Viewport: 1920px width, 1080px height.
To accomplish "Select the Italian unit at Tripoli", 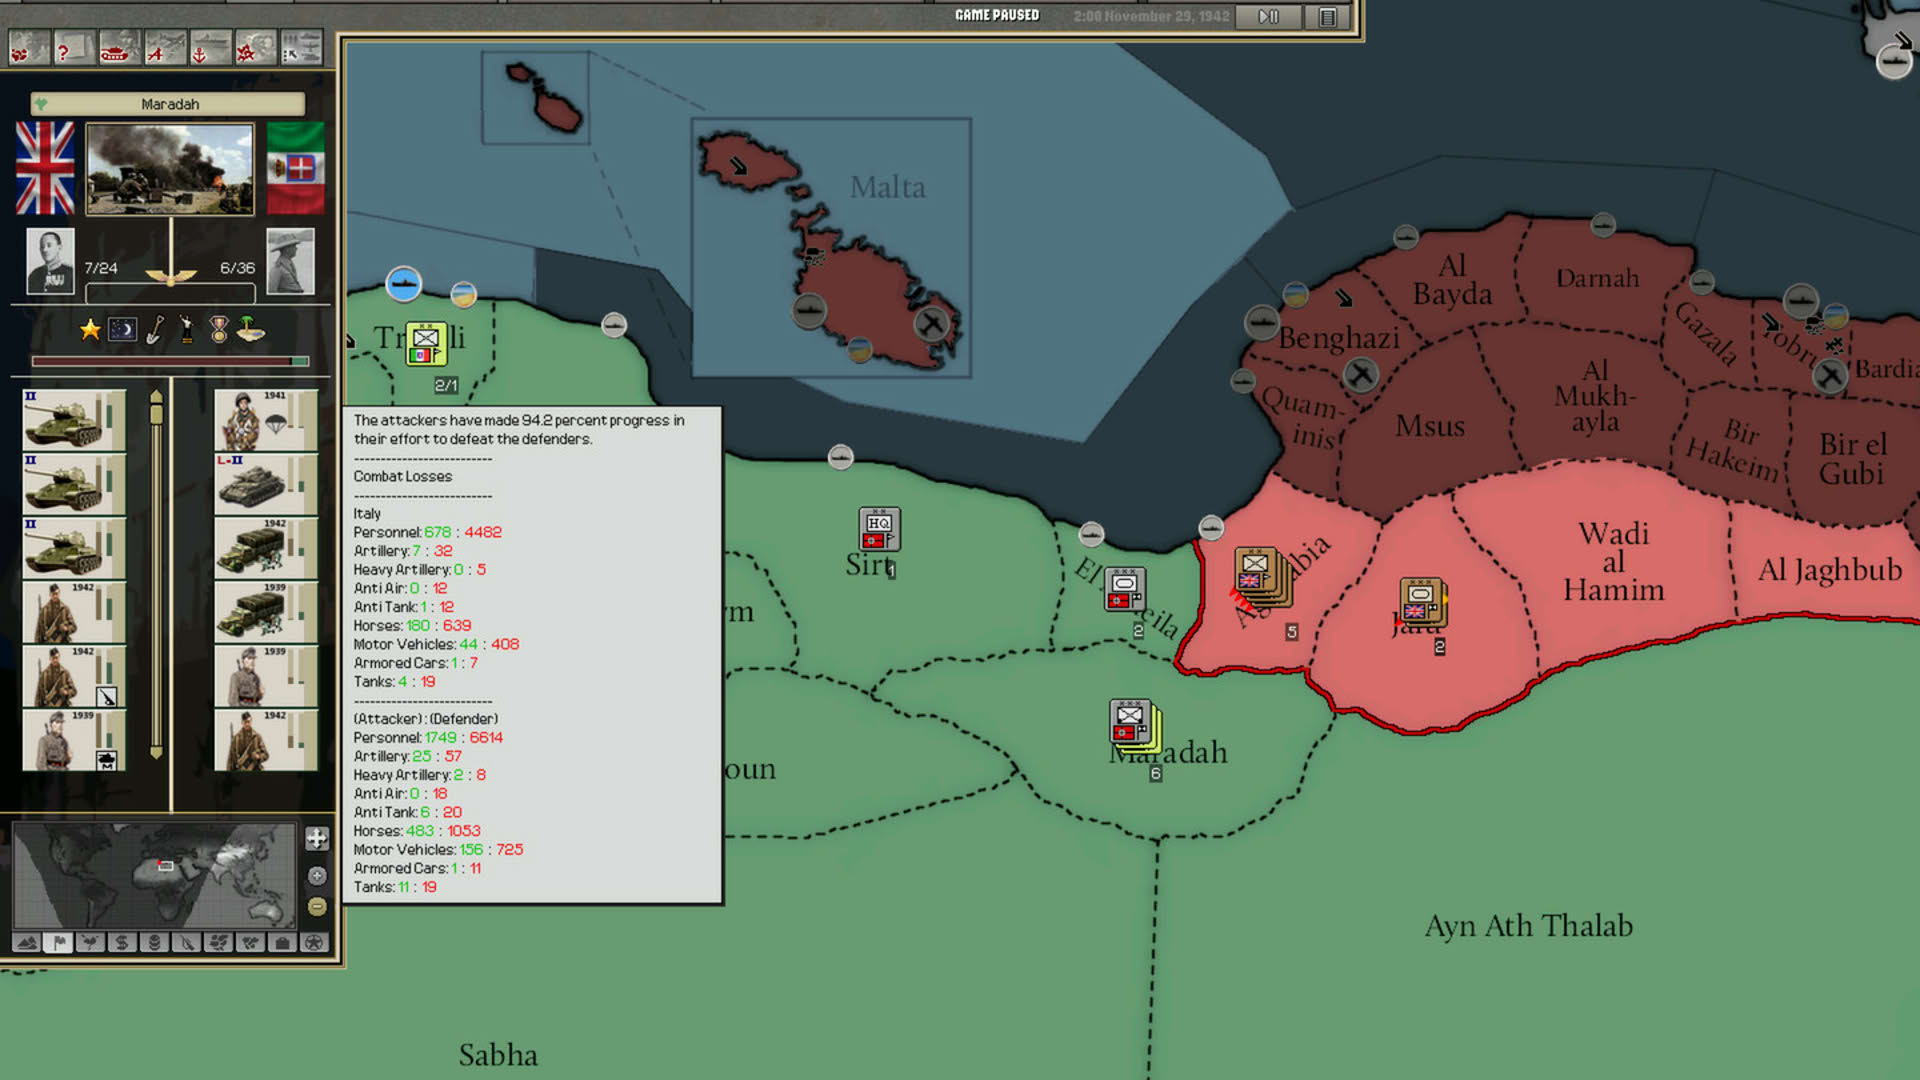I will tap(426, 343).
